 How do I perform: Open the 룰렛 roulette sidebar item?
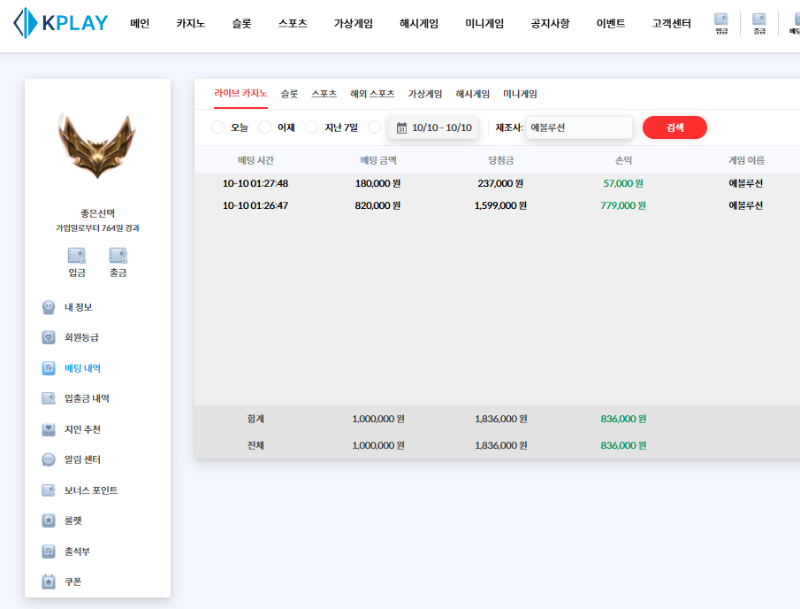pyautogui.click(x=72, y=521)
